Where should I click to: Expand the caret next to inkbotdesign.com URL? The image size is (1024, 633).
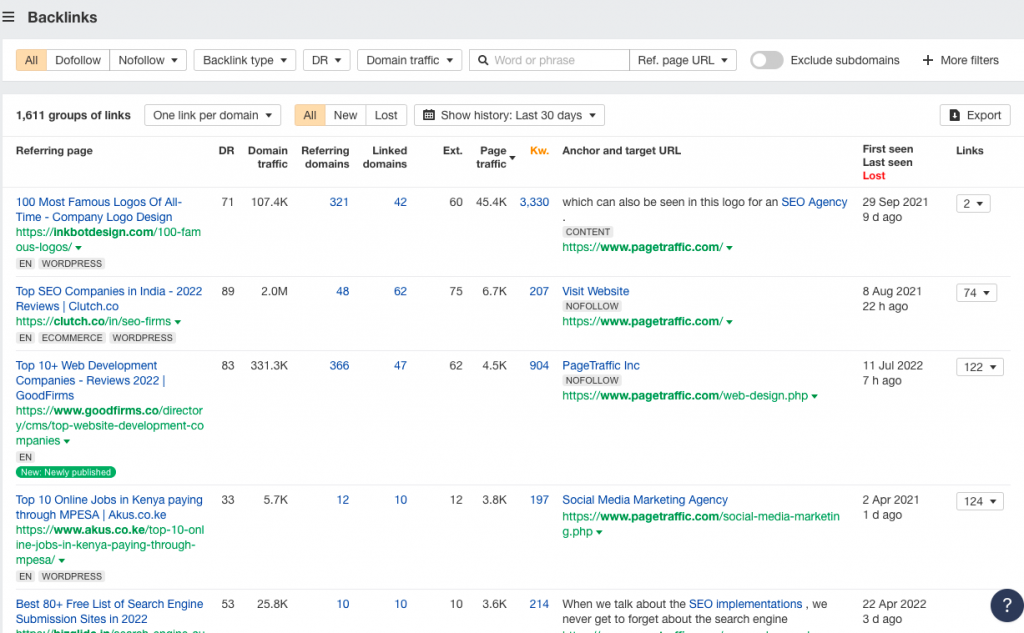pos(79,247)
